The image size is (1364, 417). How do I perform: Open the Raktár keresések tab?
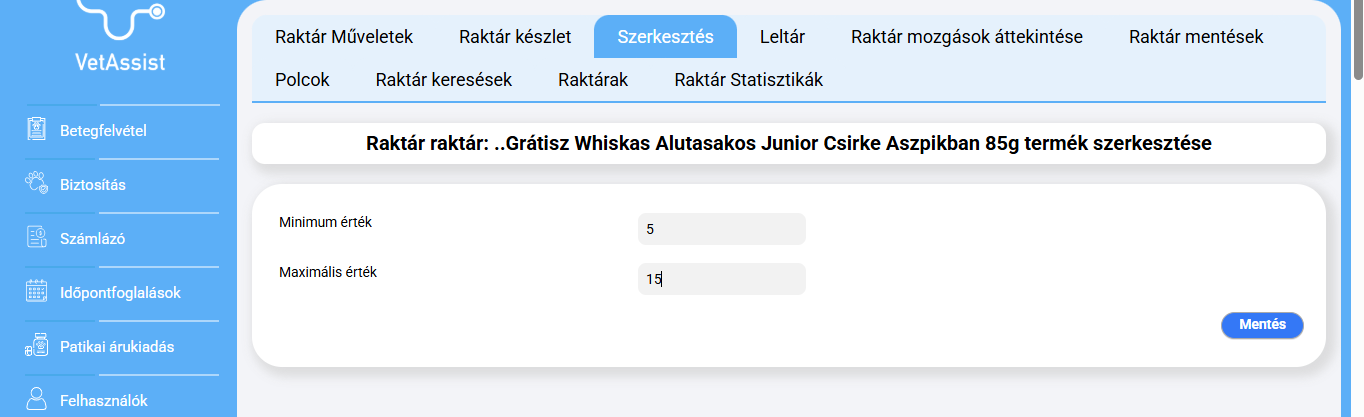(x=444, y=80)
